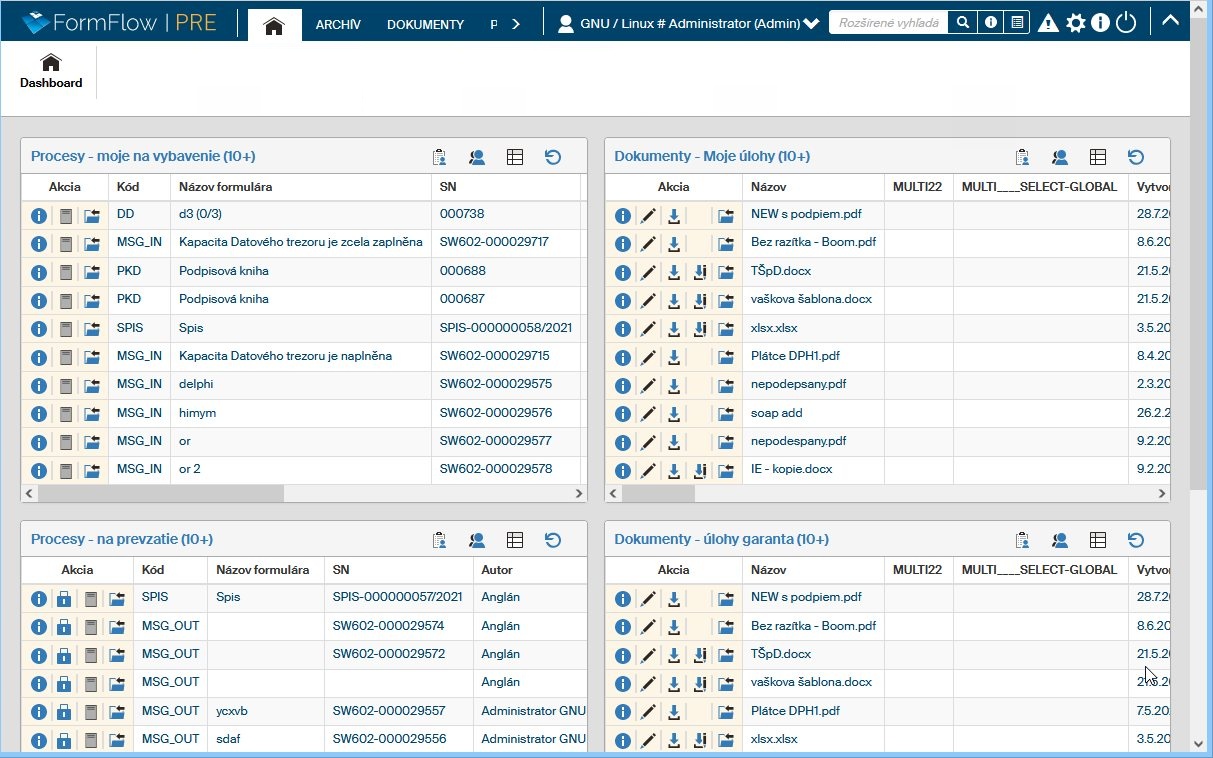Image resolution: width=1213 pixels, height=758 pixels.
Task: Click the user icon in Procesy - na prevzatie
Action: [x=477, y=540]
